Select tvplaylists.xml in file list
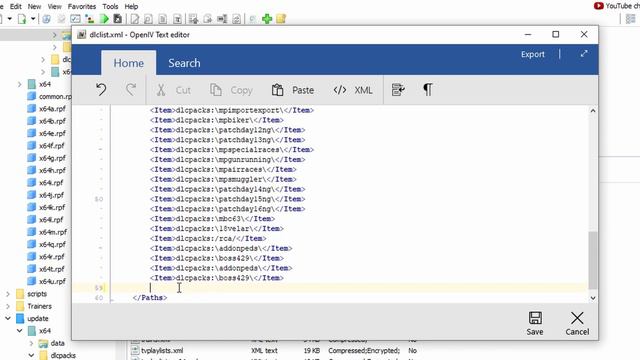This screenshot has height=360, width=640. pos(162,351)
